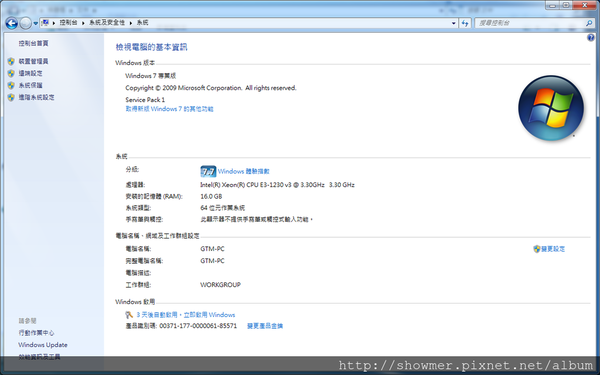Click link to get more Windows 7 features
The image size is (600, 375).
coord(170,109)
